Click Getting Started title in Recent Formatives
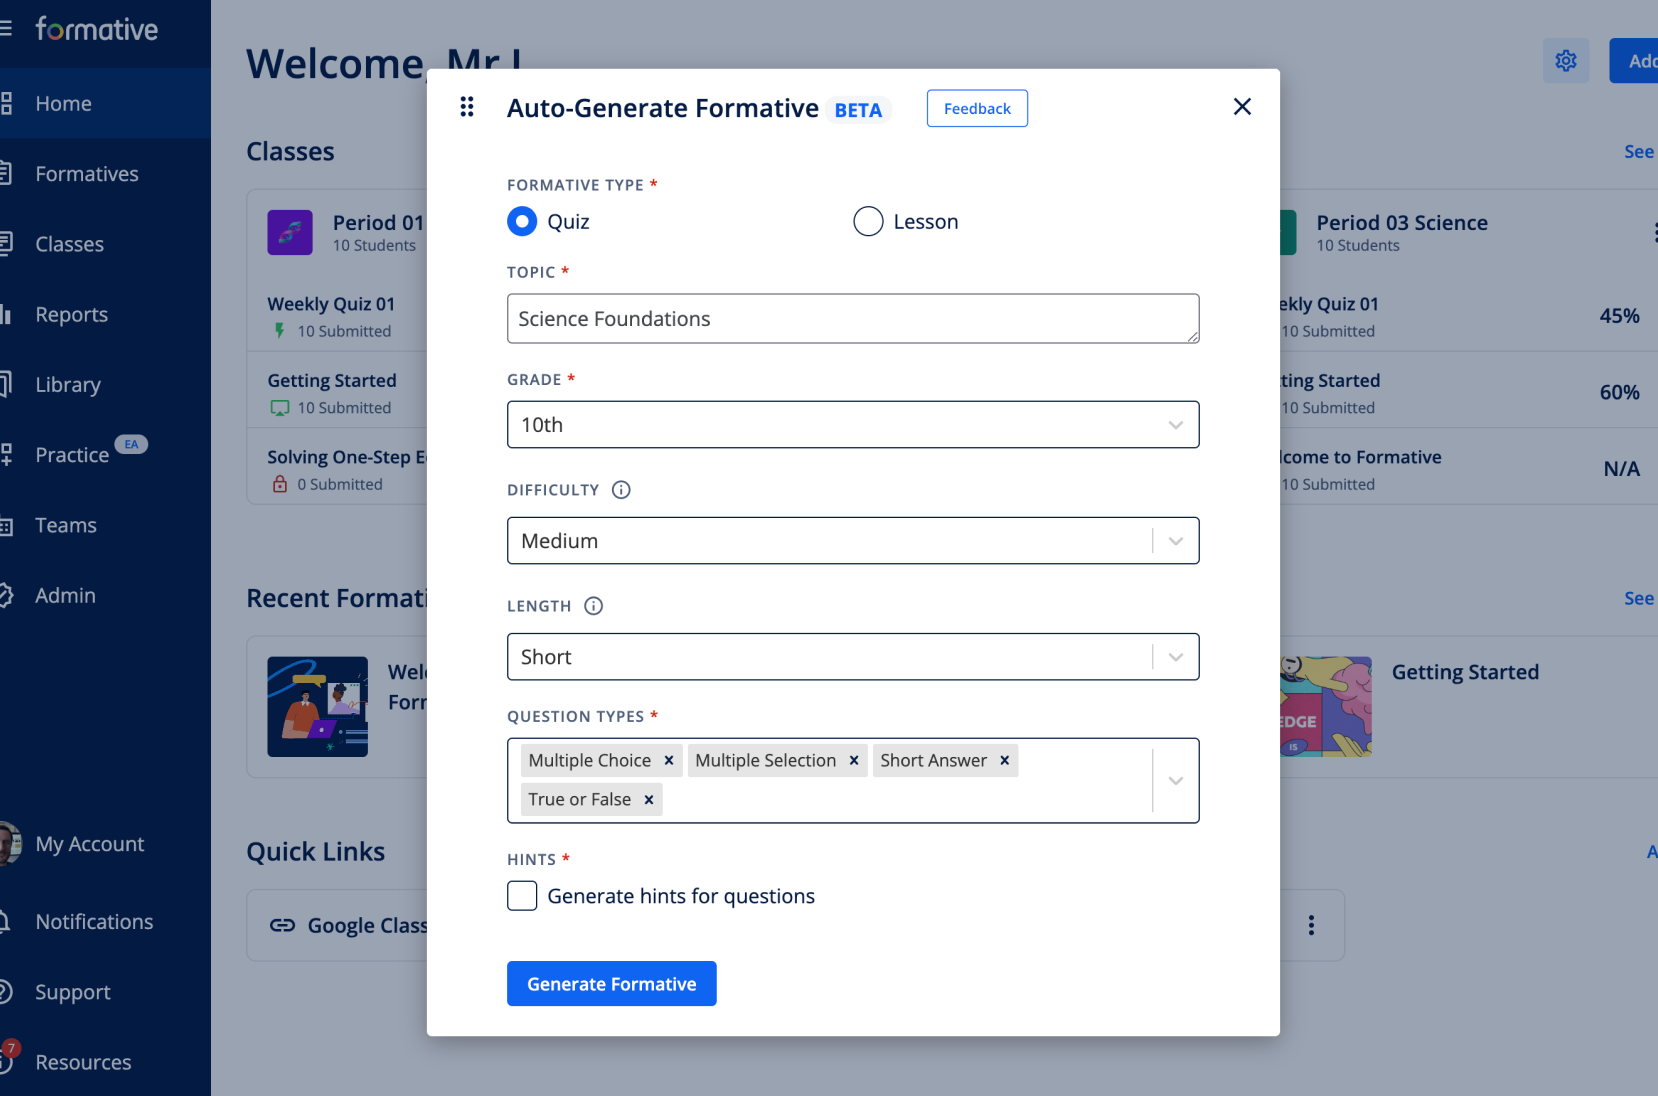Viewport: 1658px width, 1096px height. (1465, 672)
